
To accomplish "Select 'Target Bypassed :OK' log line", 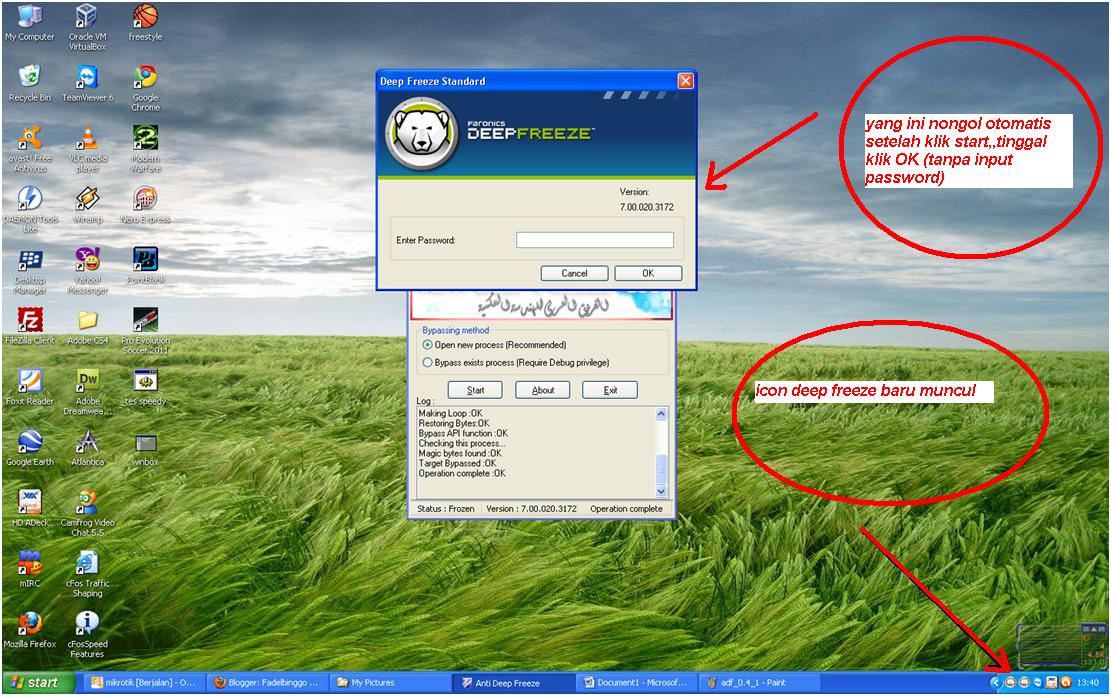I will [457, 464].
